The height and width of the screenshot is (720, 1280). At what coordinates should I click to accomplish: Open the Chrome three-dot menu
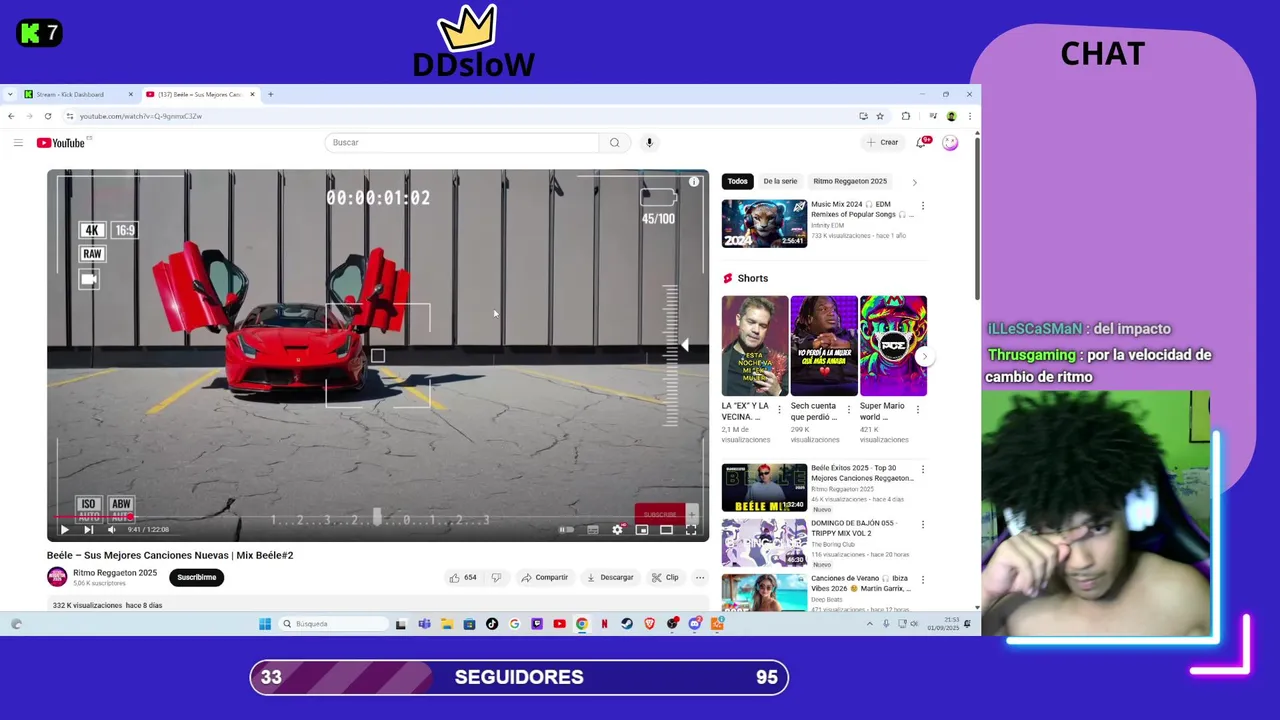[969, 116]
